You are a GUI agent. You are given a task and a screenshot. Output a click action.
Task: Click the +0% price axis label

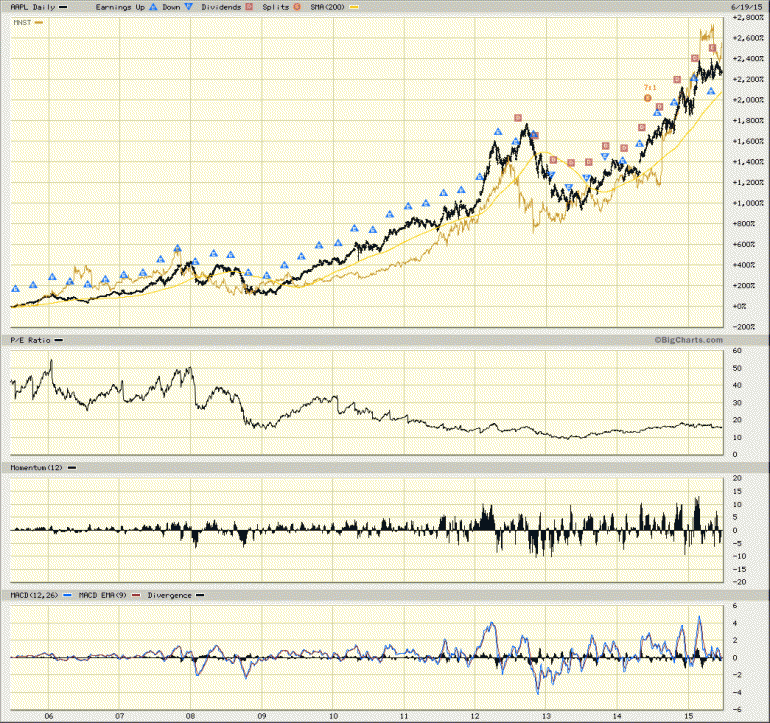[x=740, y=306]
